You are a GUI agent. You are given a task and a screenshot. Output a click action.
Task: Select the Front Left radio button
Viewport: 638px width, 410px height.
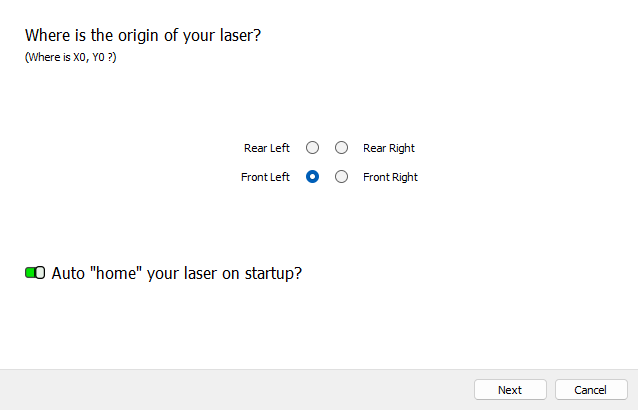point(313,177)
